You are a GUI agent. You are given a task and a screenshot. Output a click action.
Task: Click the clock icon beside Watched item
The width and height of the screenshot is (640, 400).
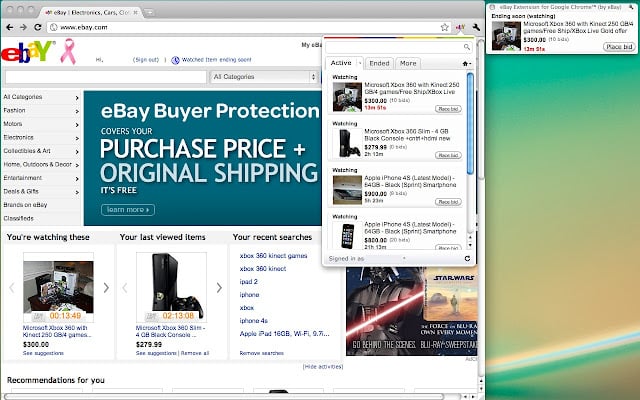pyautogui.click(x=175, y=60)
